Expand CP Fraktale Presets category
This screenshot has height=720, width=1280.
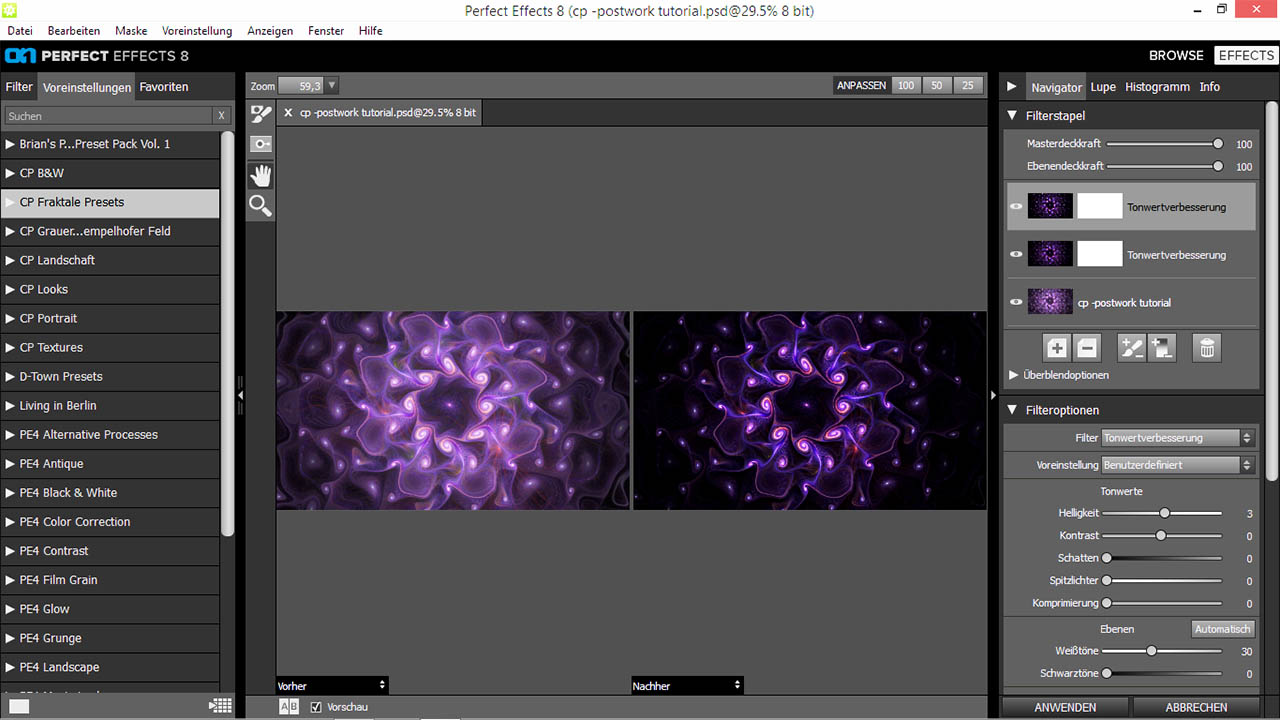(10, 202)
